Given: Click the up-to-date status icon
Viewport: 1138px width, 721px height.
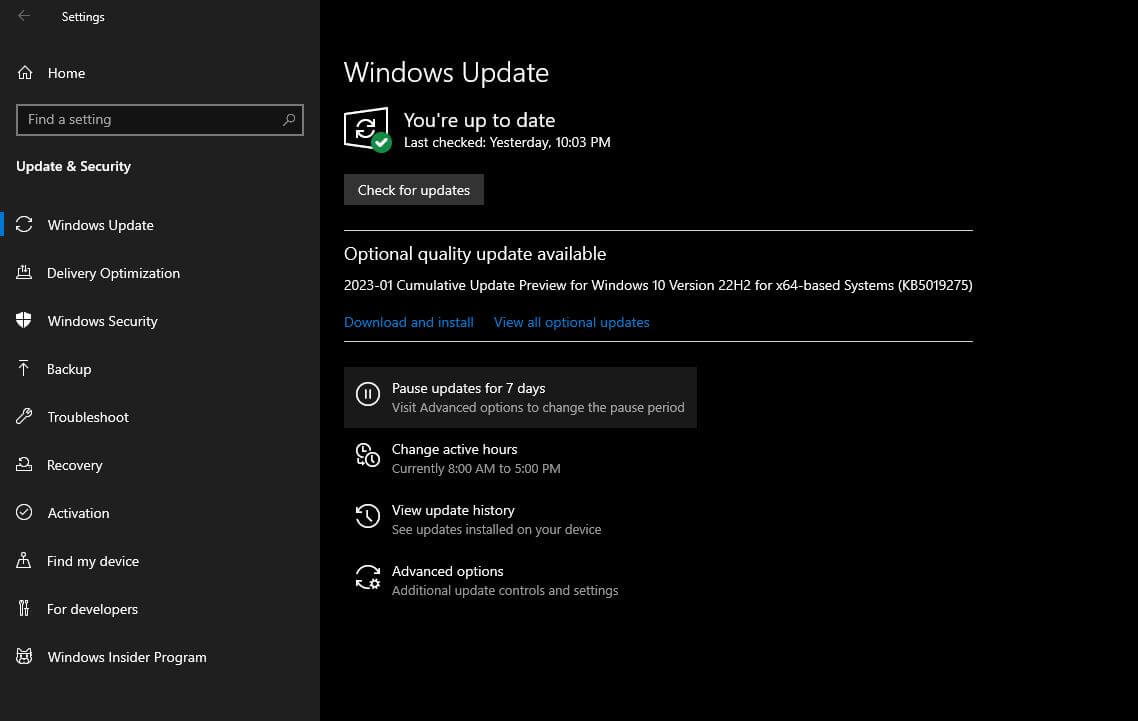Looking at the screenshot, I should tap(367, 129).
